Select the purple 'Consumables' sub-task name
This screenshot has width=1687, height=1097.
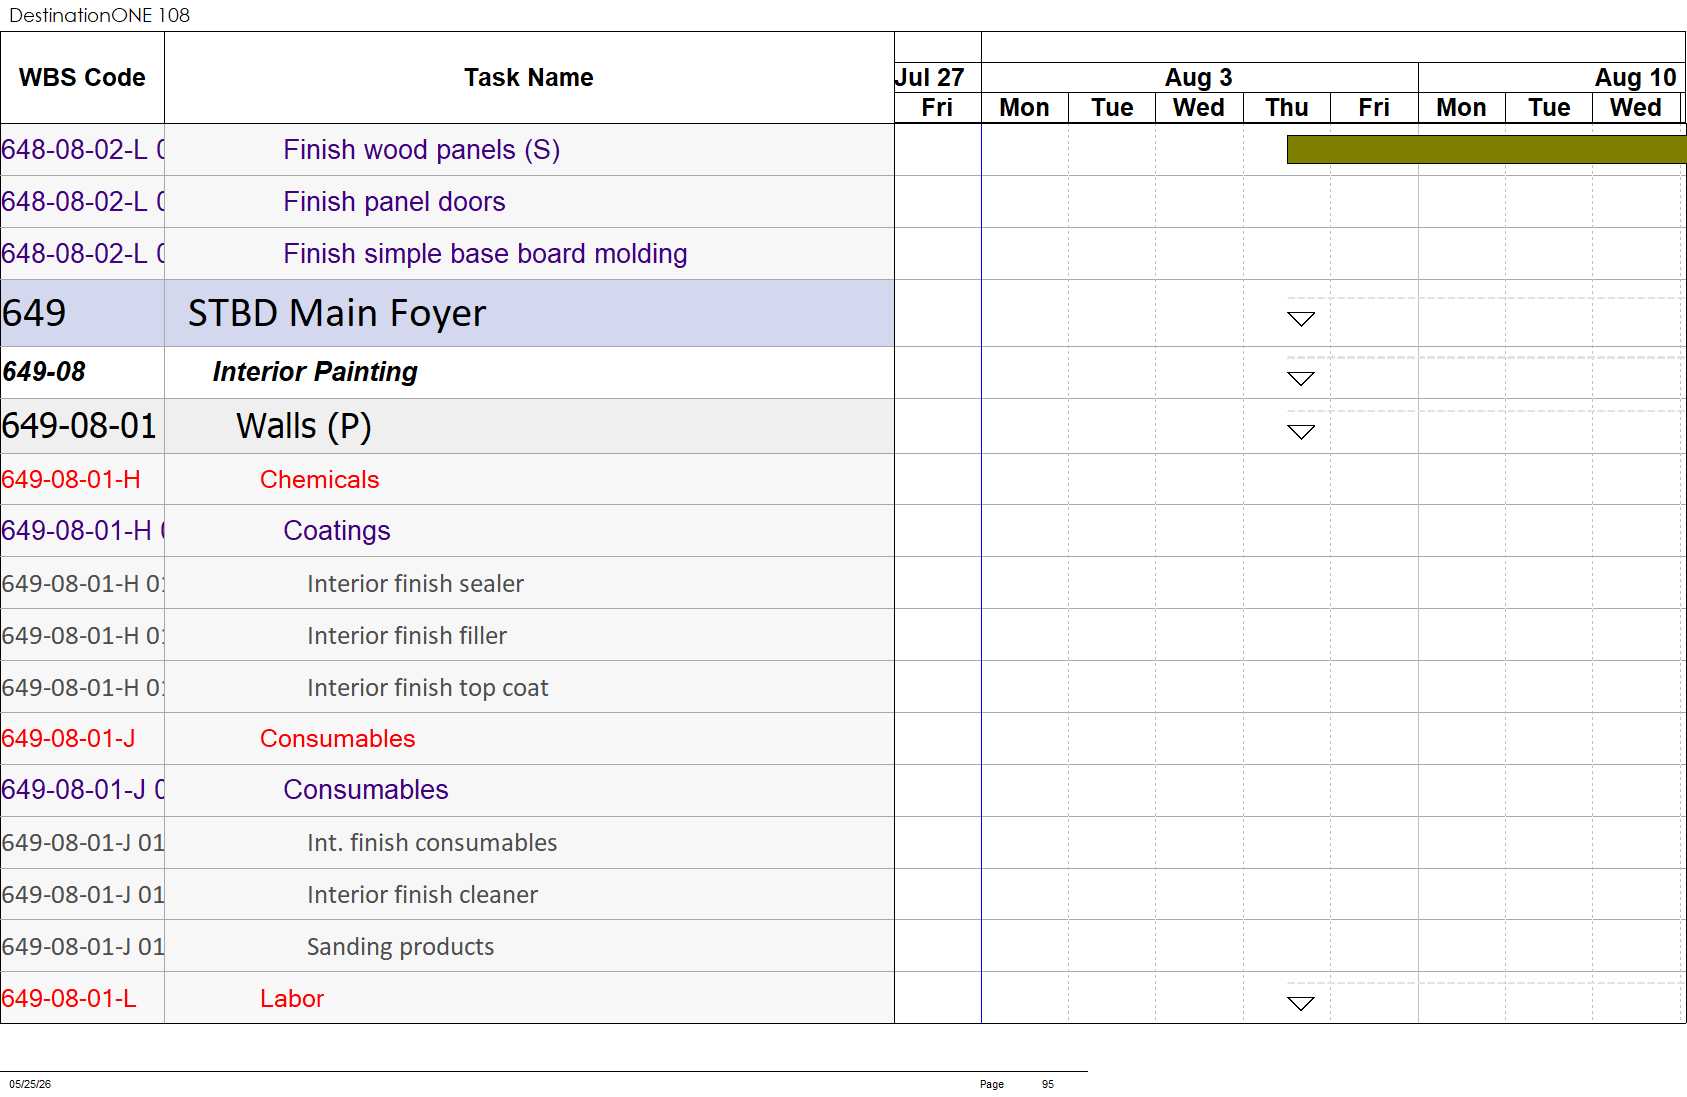click(366, 790)
